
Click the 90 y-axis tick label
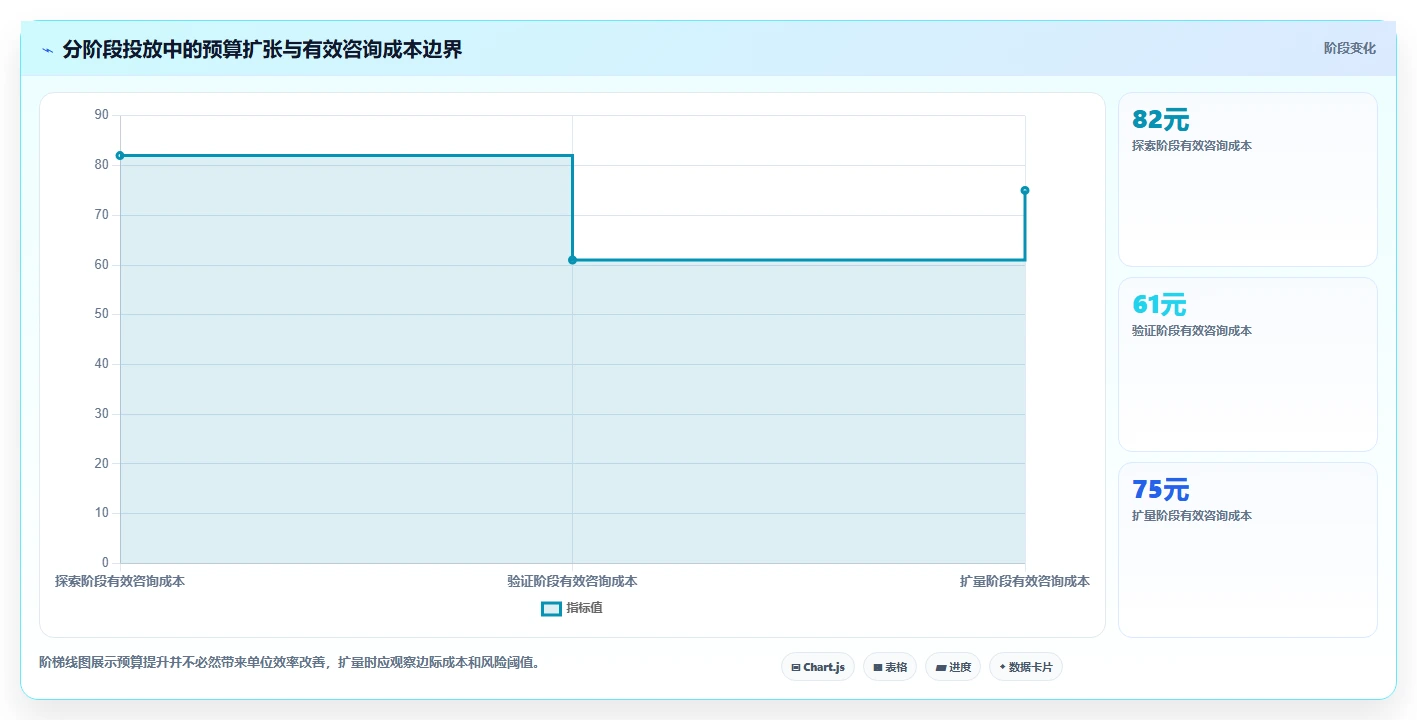click(x=101, y=115)
